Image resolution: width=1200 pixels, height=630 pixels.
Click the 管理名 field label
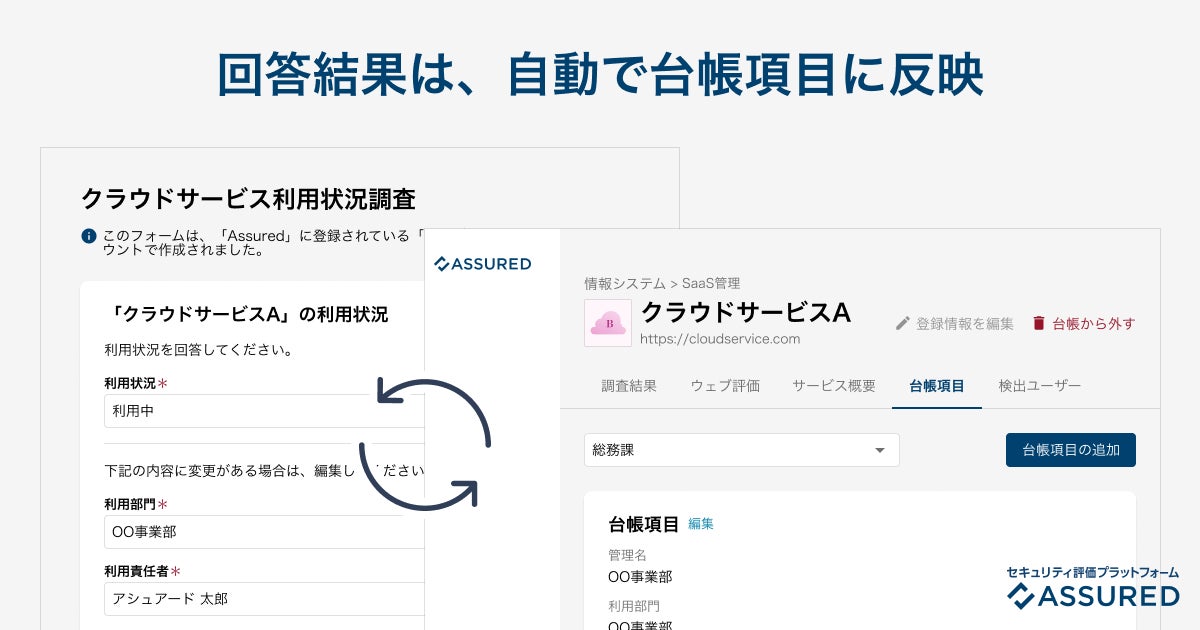point(627,555)
